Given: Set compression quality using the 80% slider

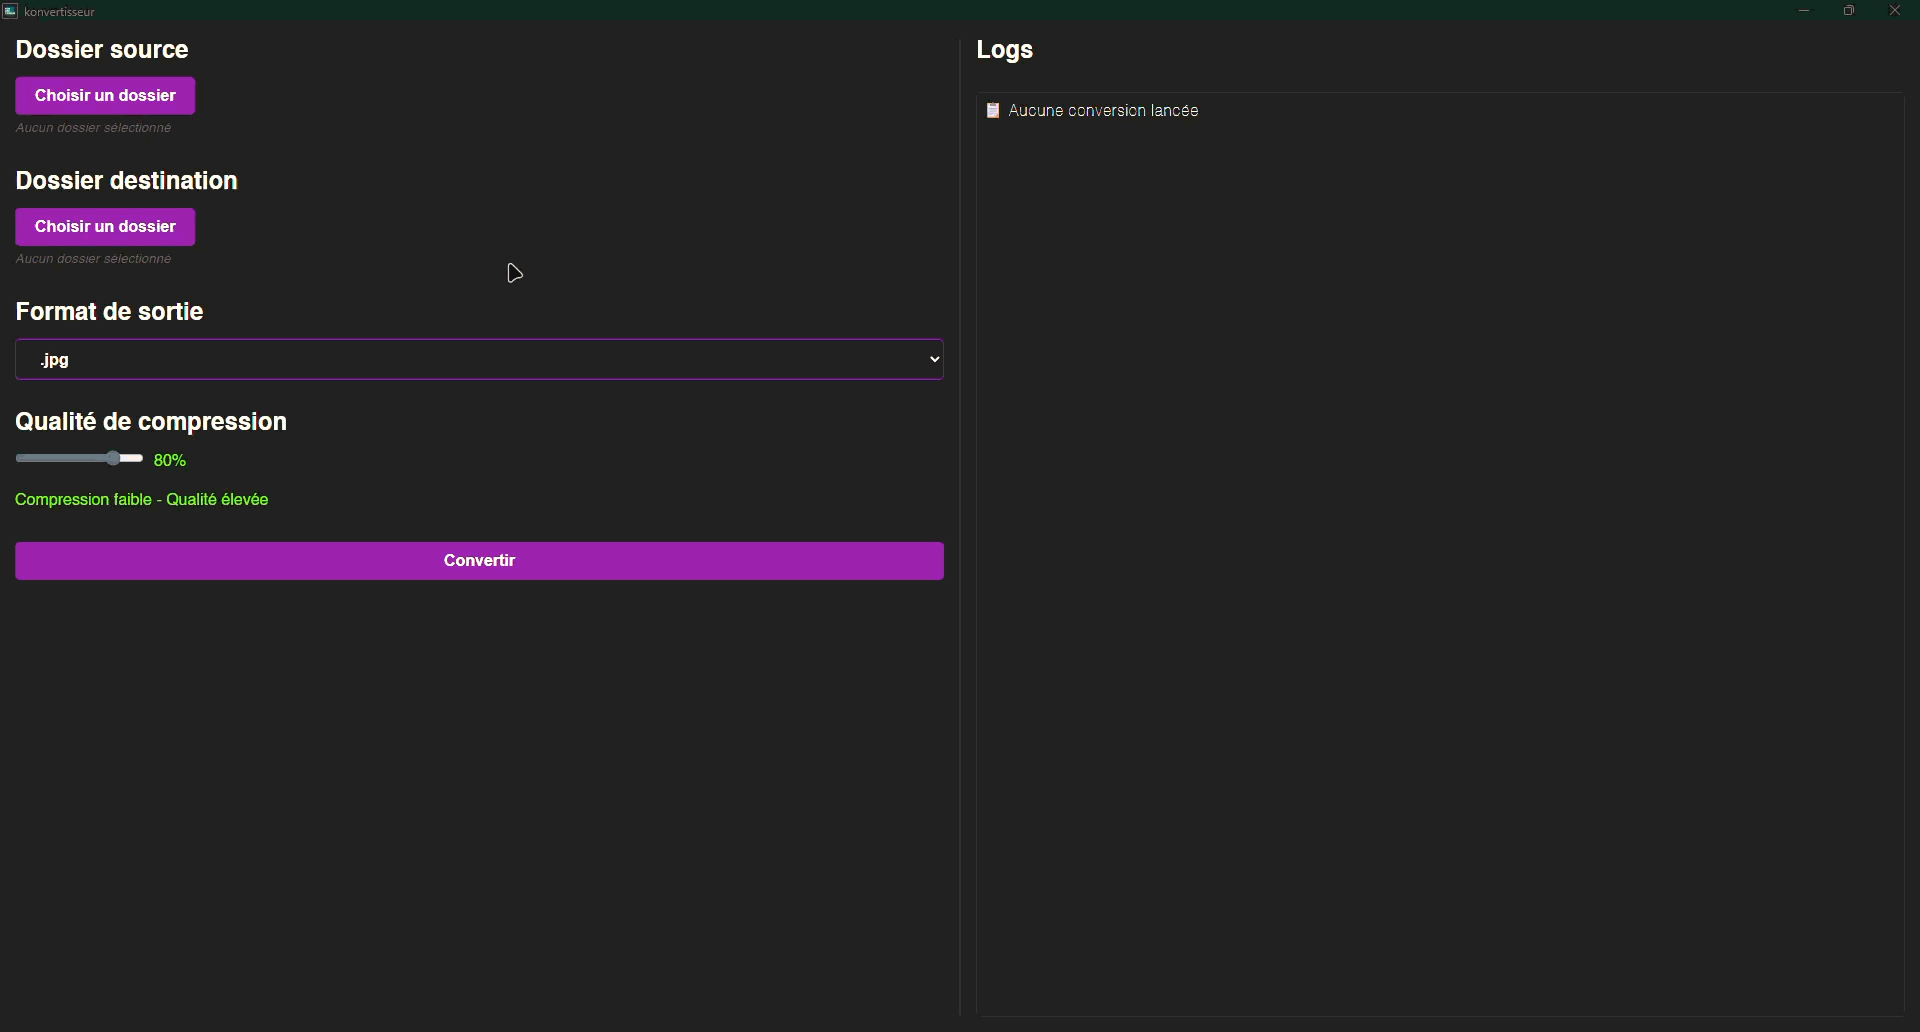Looking at the screenshot, I should [x=113, y=458].
